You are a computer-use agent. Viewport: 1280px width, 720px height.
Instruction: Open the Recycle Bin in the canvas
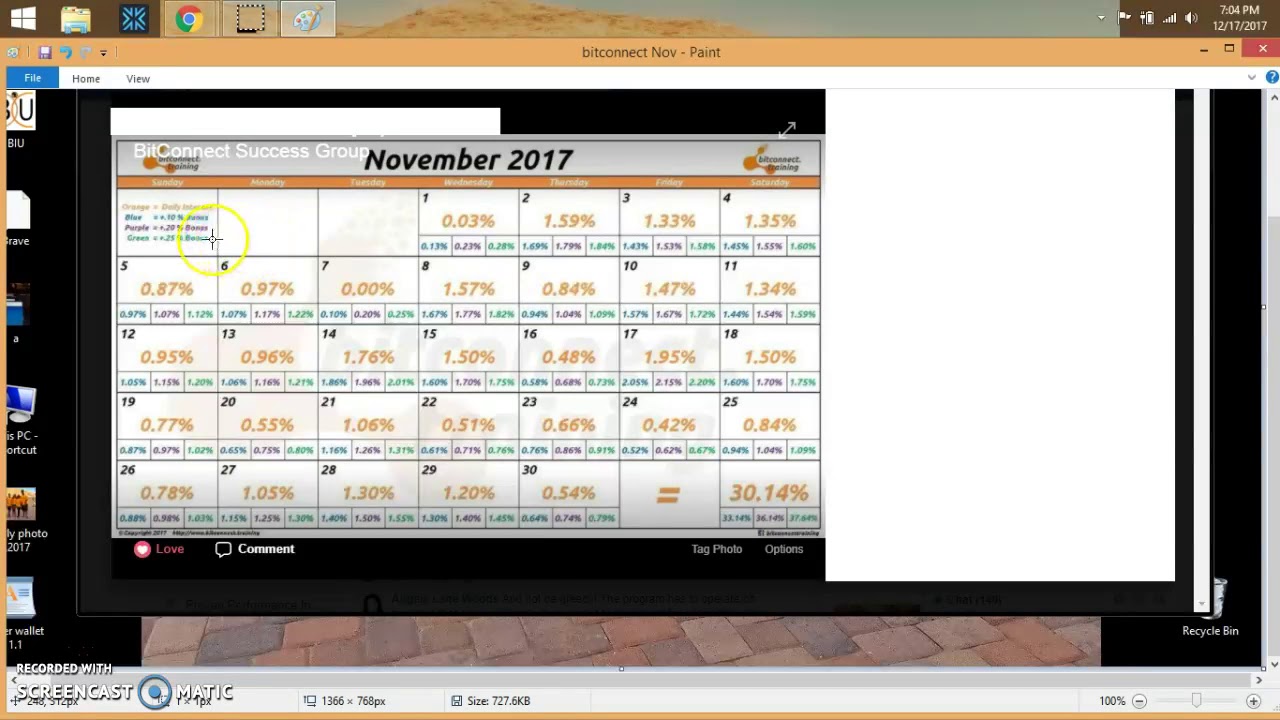pos(1211,608)
